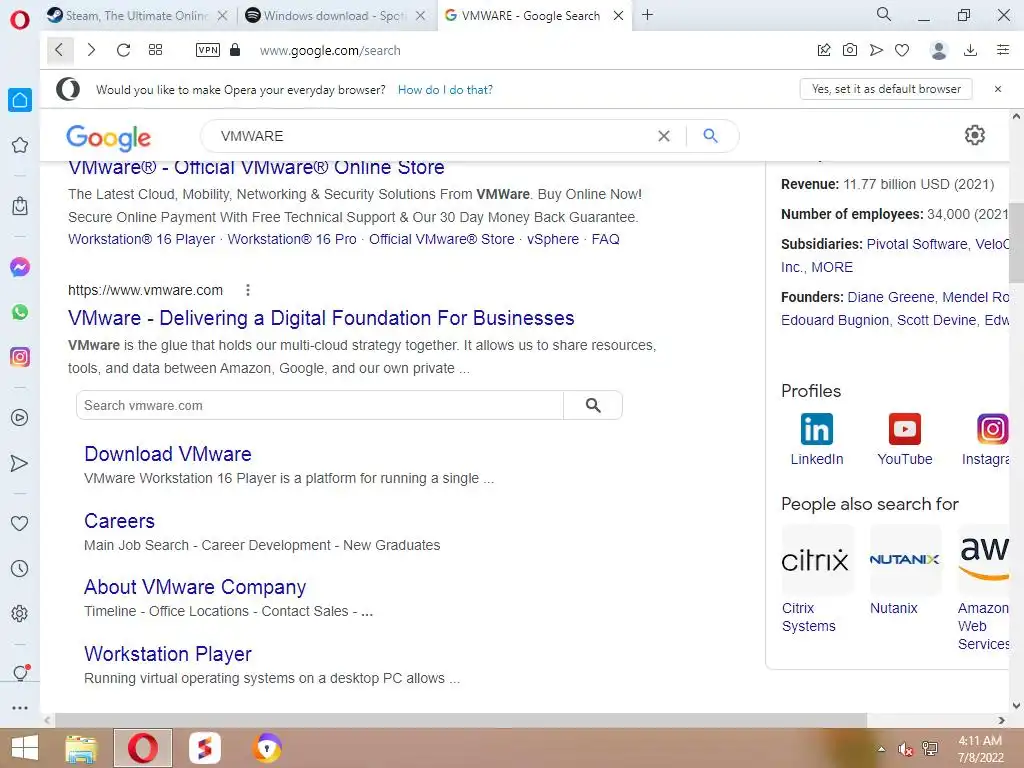Image resolution: width=1024 pixels, height=768 pixels.
Task: Open the Opera main menu logo
Action: pyautogui.click(x=20, y=20)
